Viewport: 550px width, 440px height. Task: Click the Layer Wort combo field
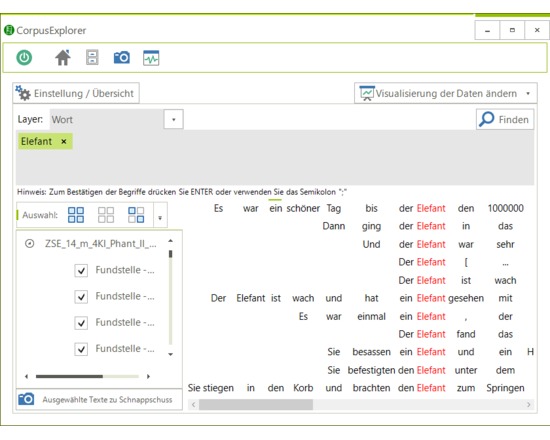107,119
